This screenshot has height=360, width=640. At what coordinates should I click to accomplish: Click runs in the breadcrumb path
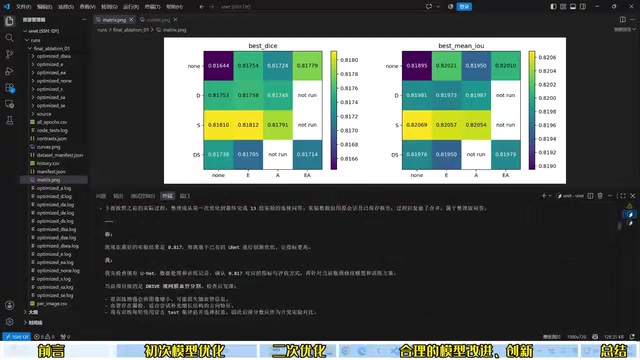[x=102, y=30]
